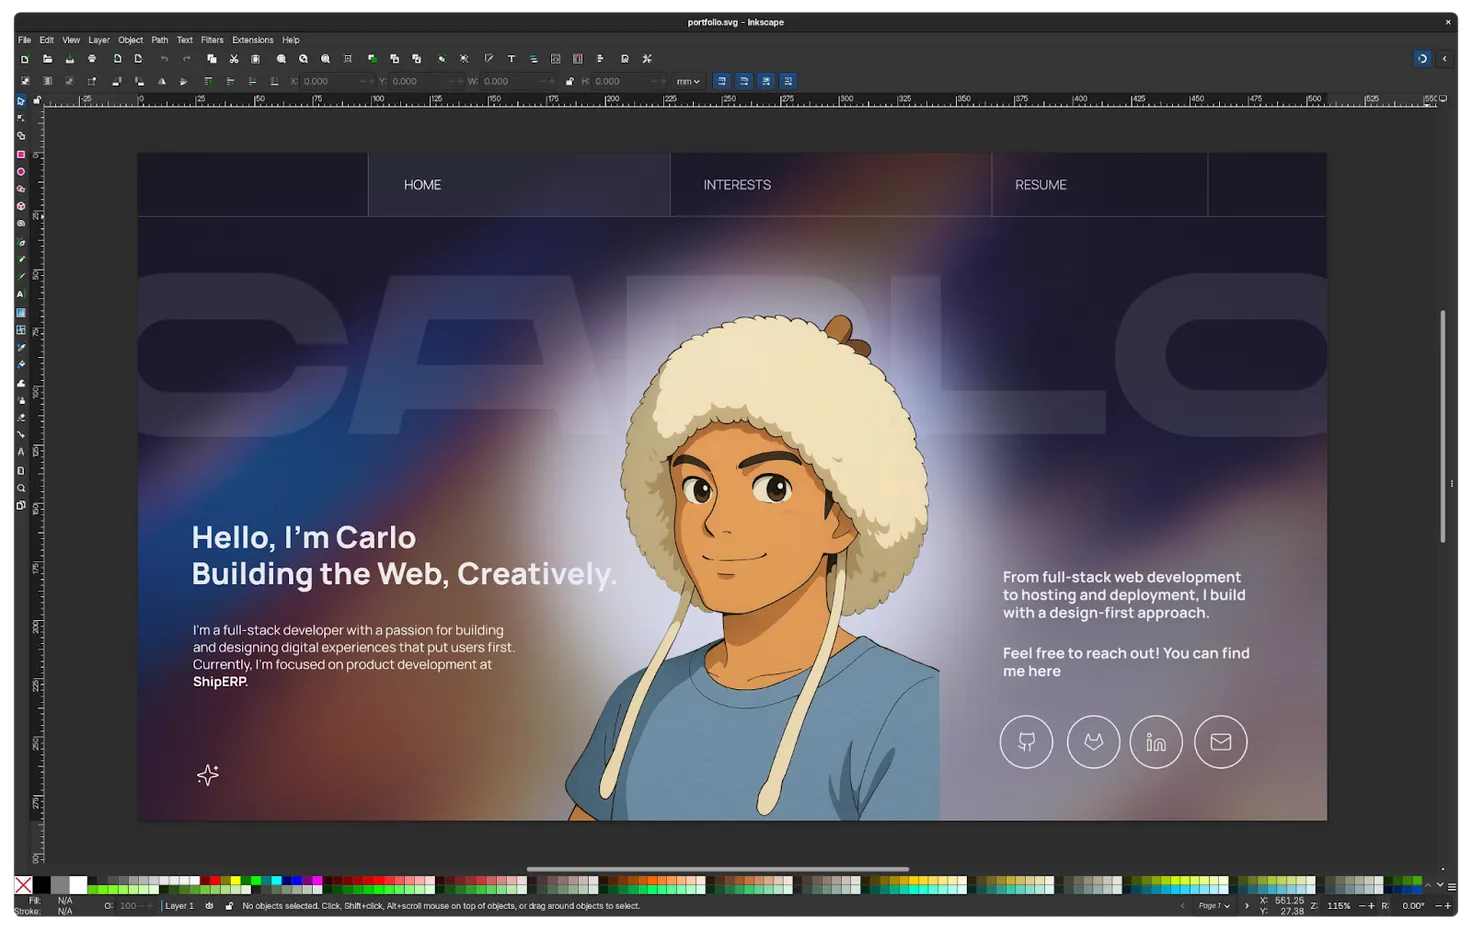This screenshot has height=932, width=1472.
Task: Select the Text tool in toolbox
Action: point(21,295)
